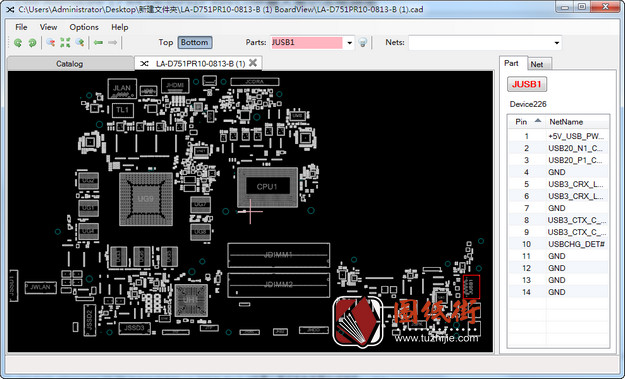
Task: Zoom out using the magnifier minus icon
Action: (51, 43)
